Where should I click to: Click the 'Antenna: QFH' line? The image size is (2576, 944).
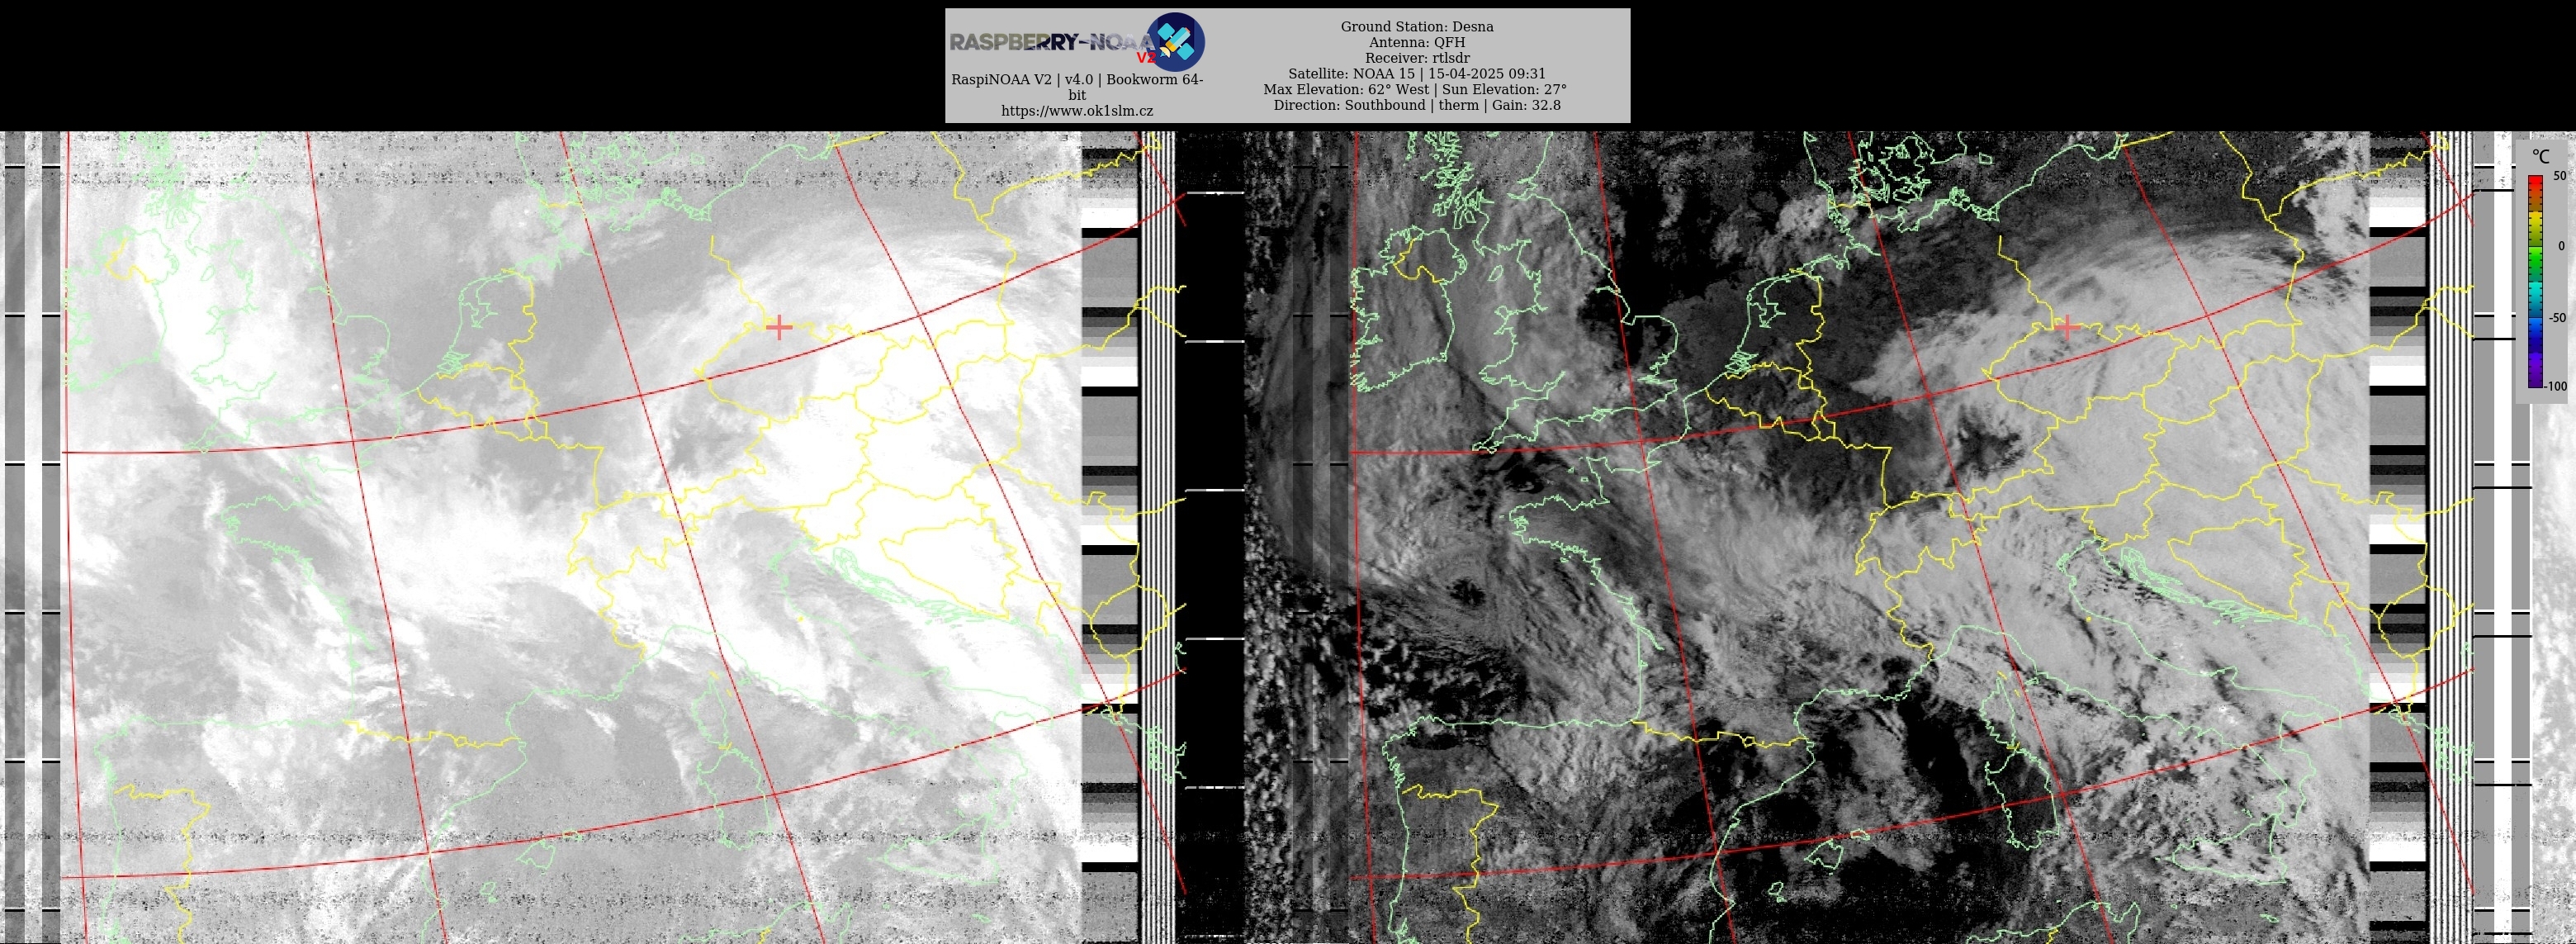[x=1417, y=43]
